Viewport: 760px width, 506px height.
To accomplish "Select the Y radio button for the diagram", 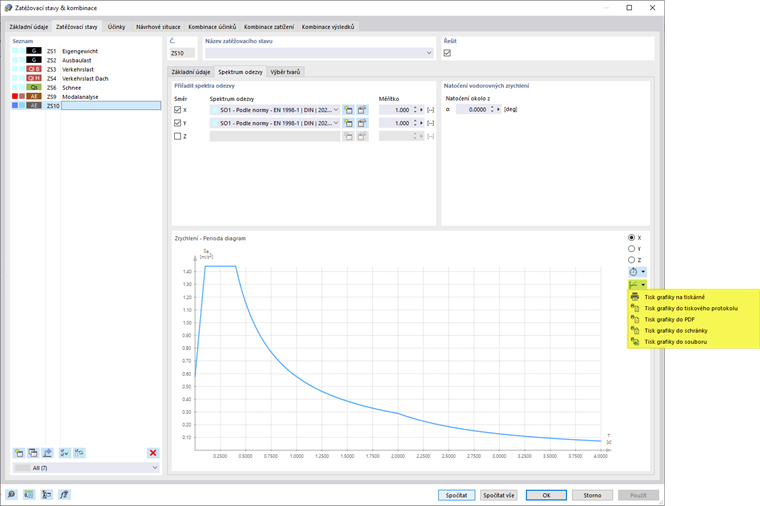I will (x=632, y=249).
